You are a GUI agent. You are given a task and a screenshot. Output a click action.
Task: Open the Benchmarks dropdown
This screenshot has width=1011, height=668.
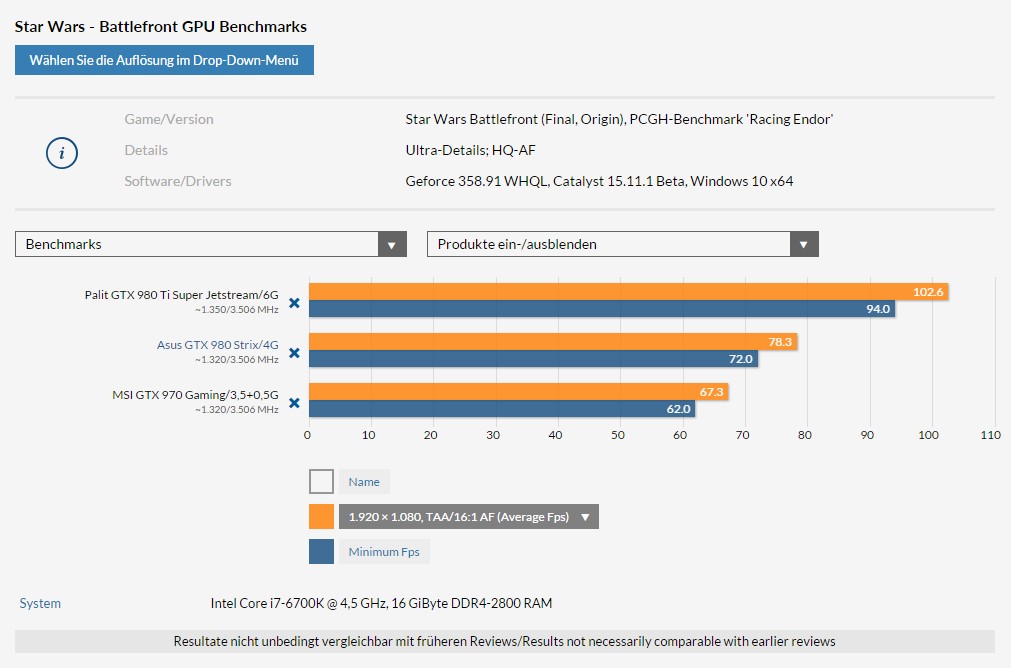tap(211, 244)
